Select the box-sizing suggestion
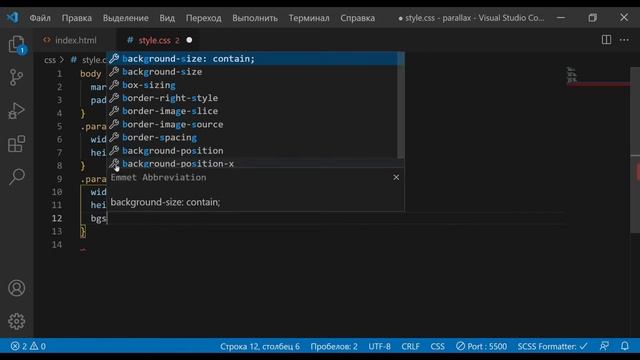This screenshot has width=640, height=360. coord(252,85)
